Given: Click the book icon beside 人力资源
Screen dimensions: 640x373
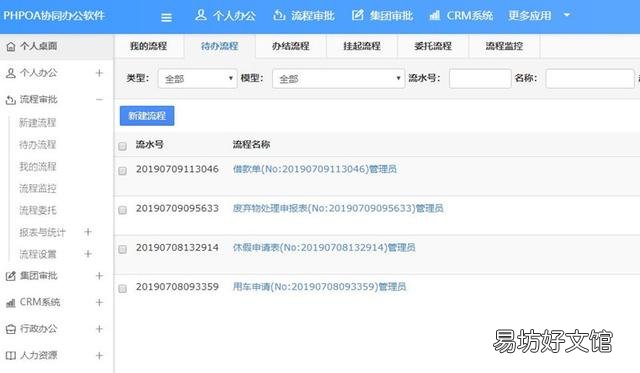Looking at the screenshot, I should pyautogui.click(x=11, y=355).
